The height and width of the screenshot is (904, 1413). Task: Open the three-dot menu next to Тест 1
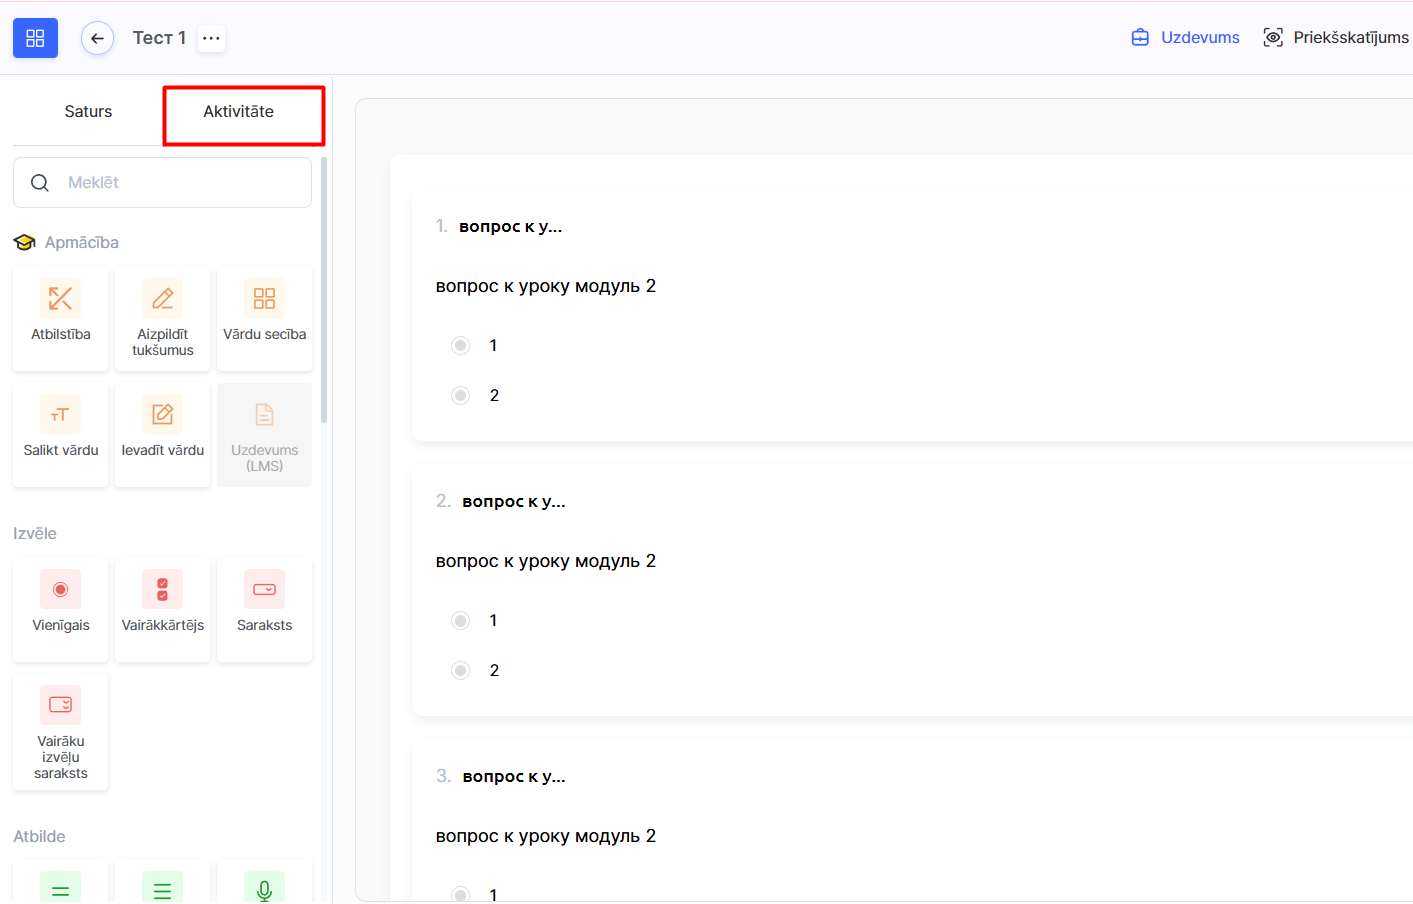click(211, 38)
